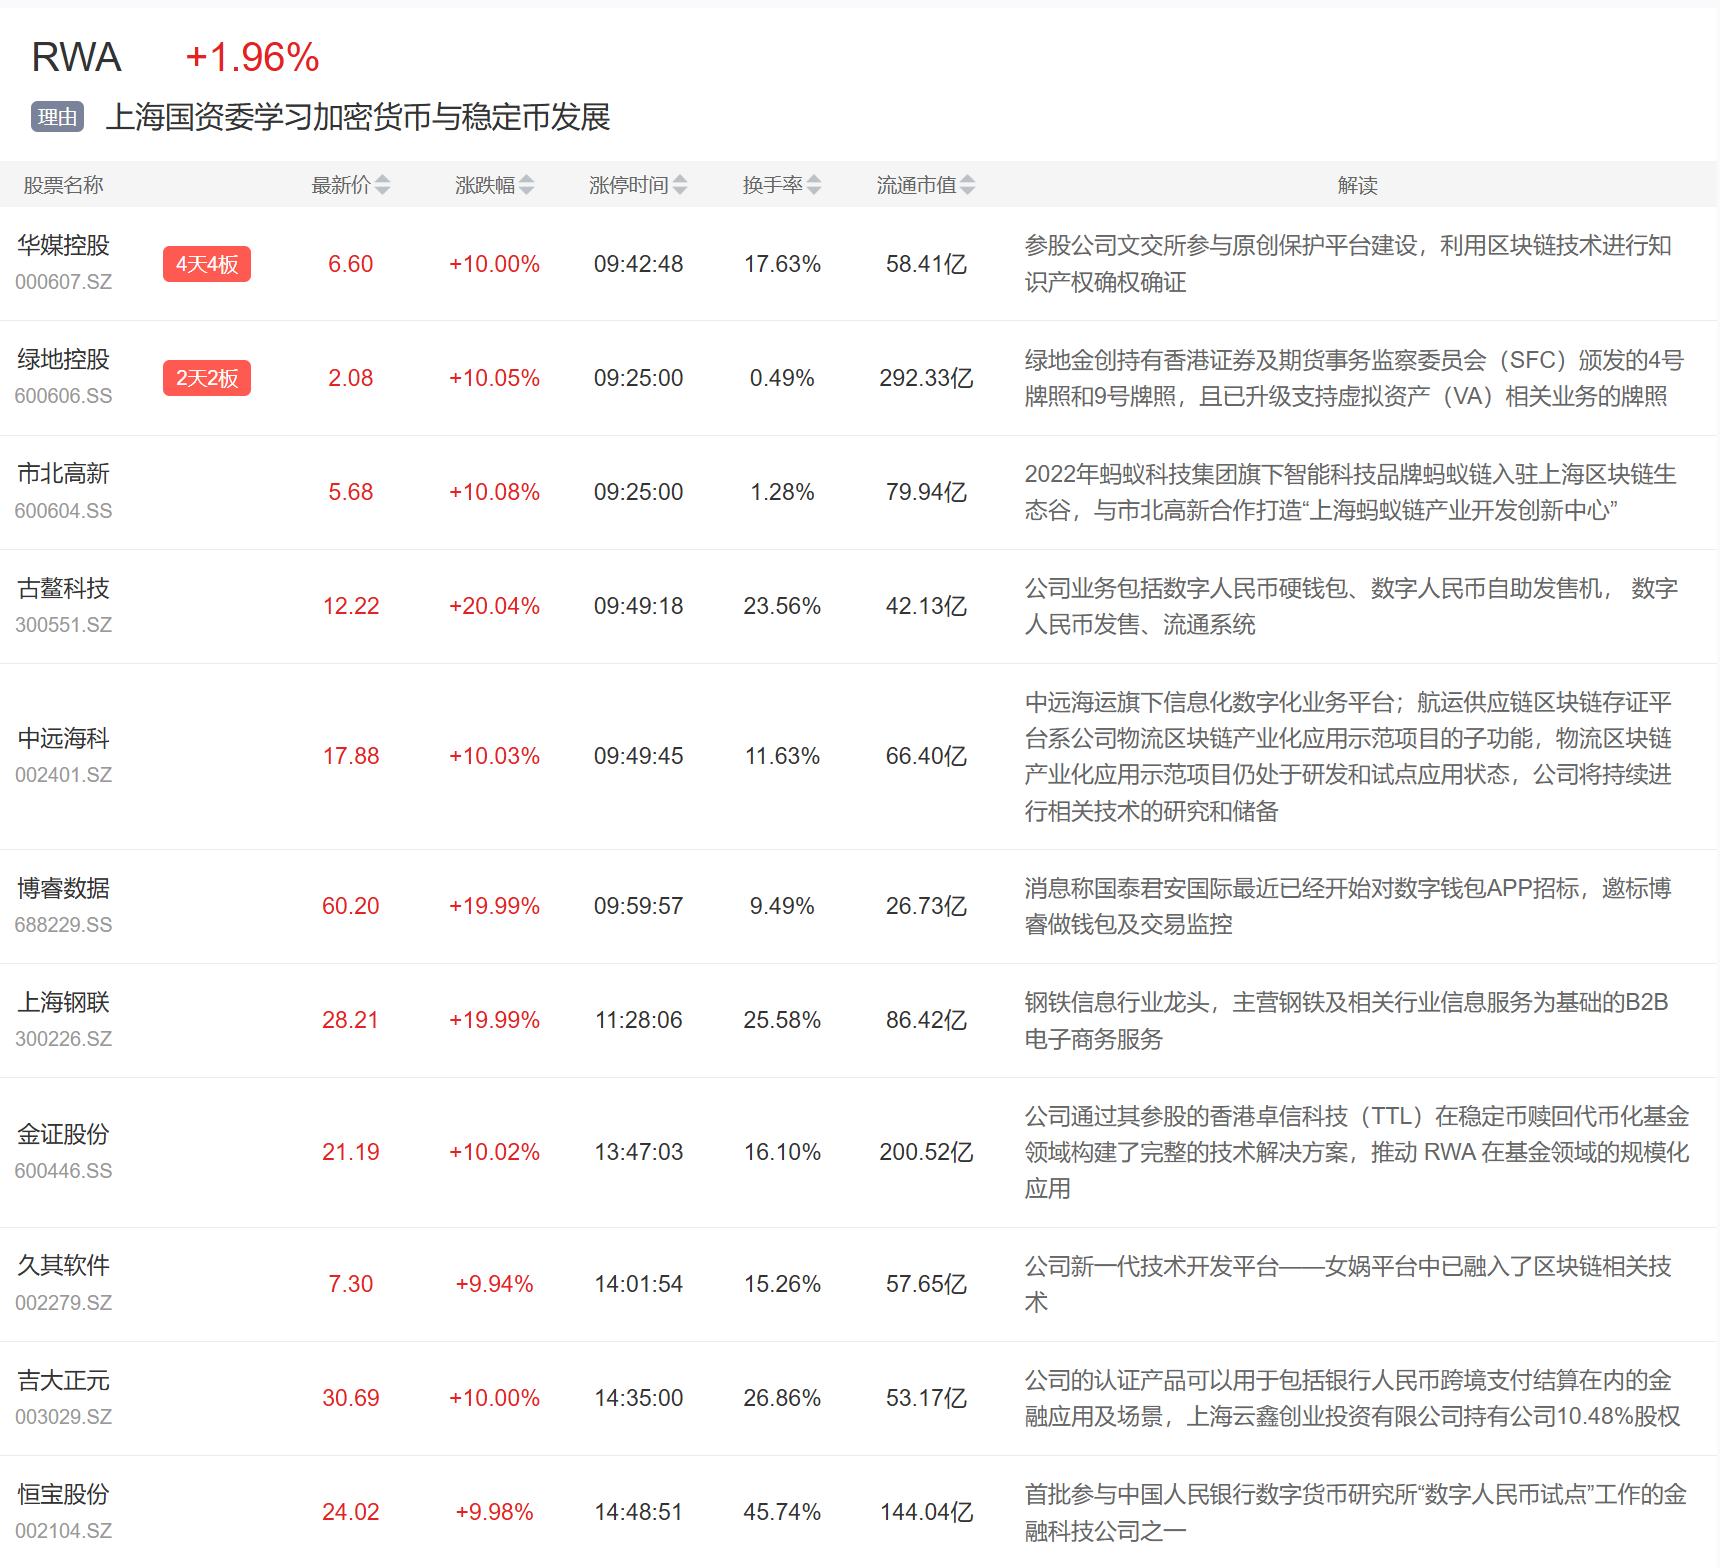The height and width of the screenshot is (1567, 1720).
Task: Select stock code 003029.SZ
Action: [63, 1417]
